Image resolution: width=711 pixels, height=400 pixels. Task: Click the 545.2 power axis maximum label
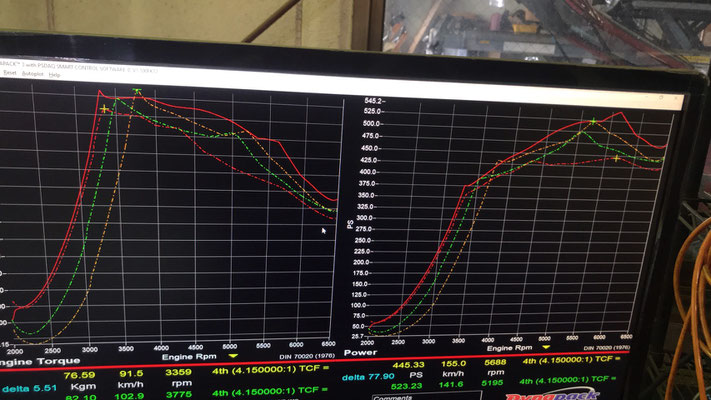[x=373, y=100]
